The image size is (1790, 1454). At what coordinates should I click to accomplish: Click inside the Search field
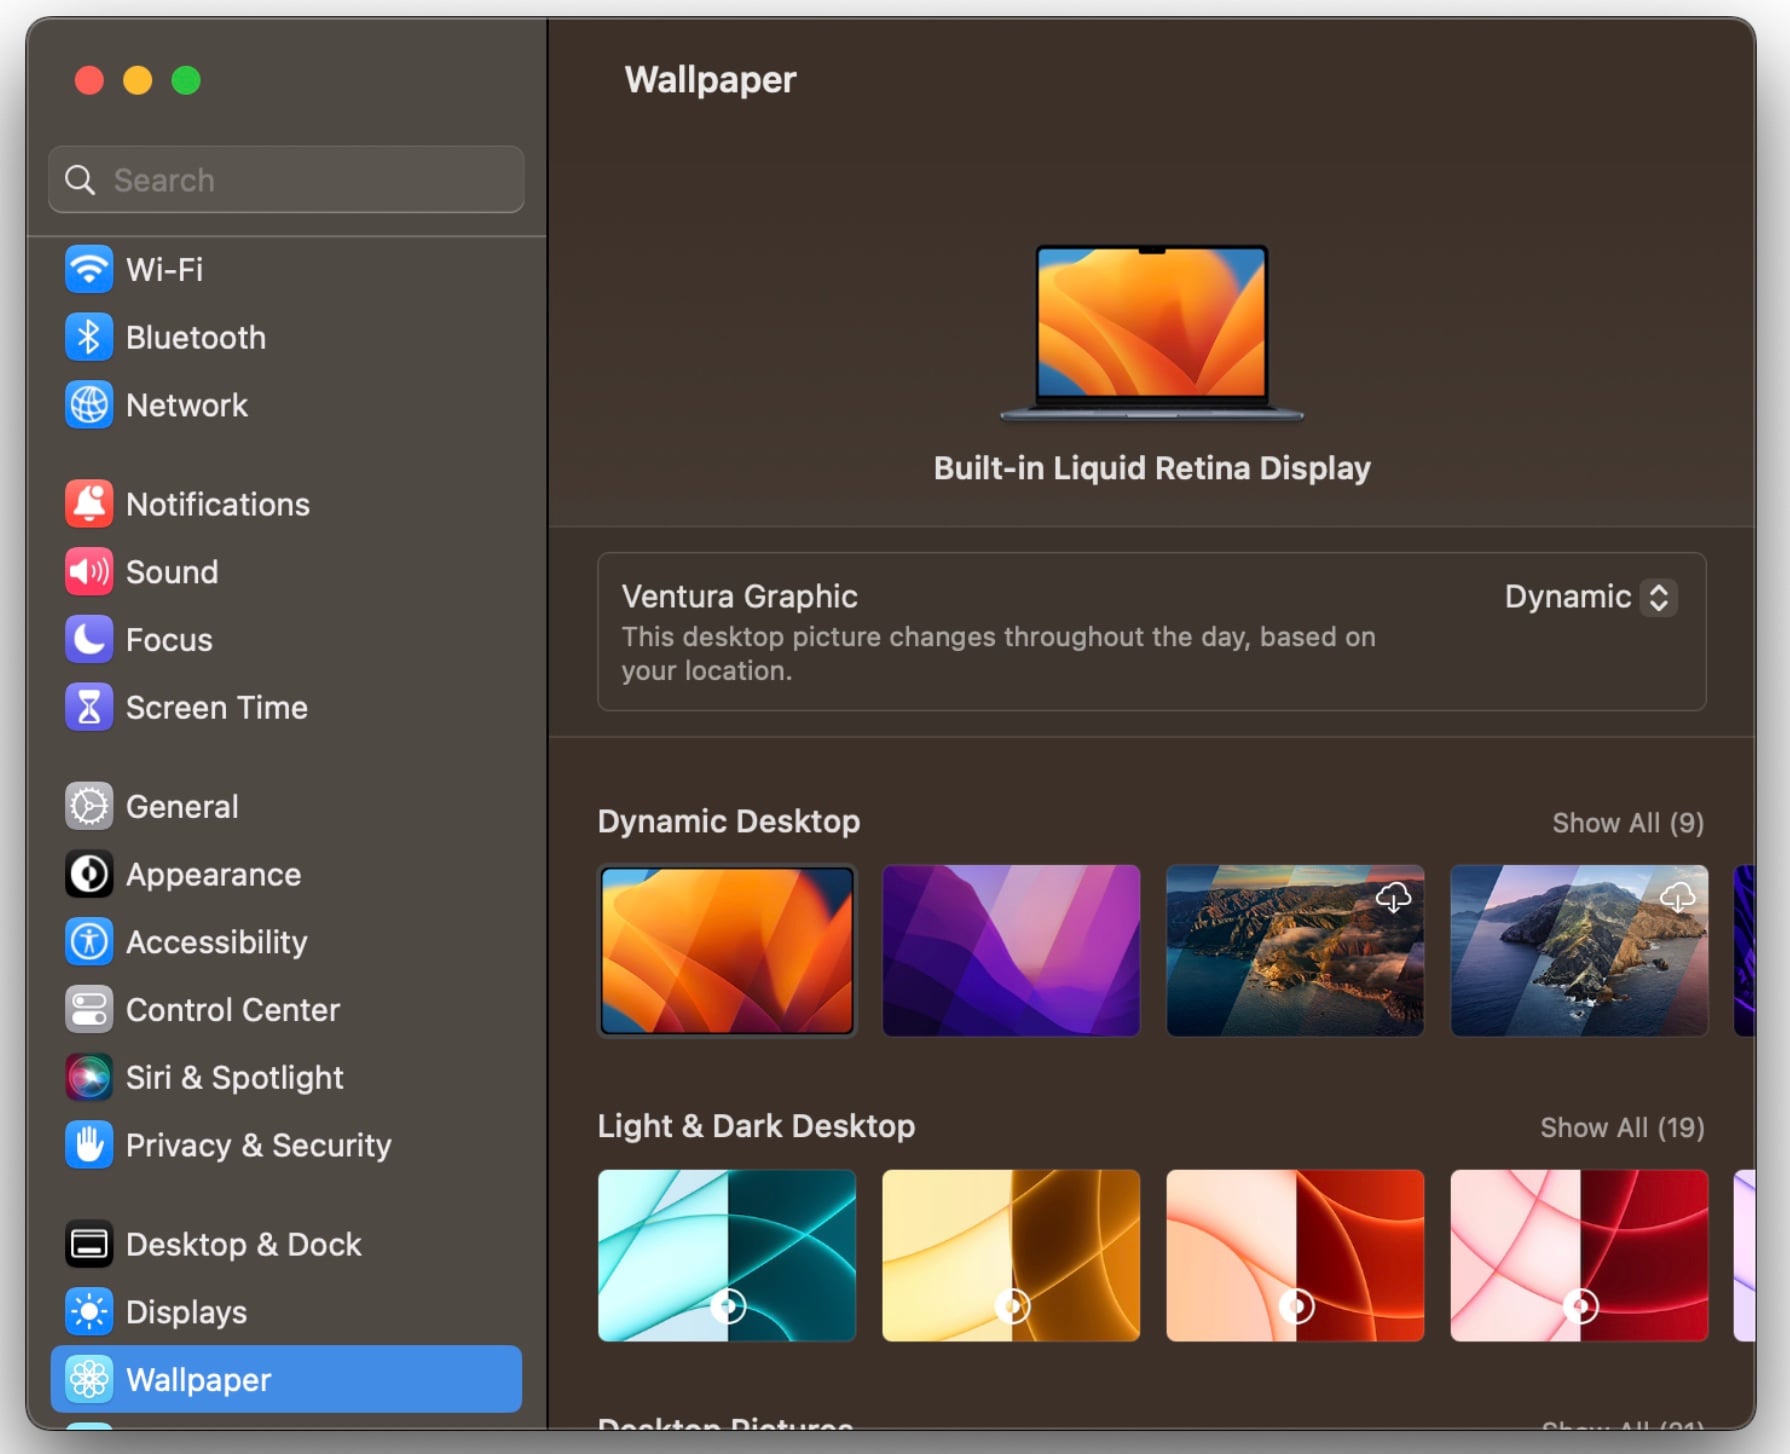pos(286,180)
